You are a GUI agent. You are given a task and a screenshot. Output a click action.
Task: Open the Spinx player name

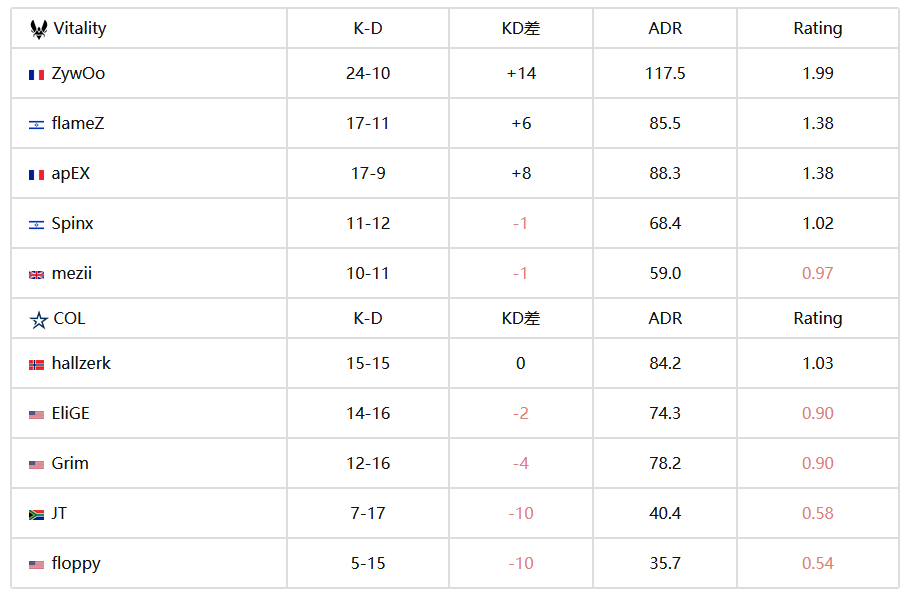72,223
